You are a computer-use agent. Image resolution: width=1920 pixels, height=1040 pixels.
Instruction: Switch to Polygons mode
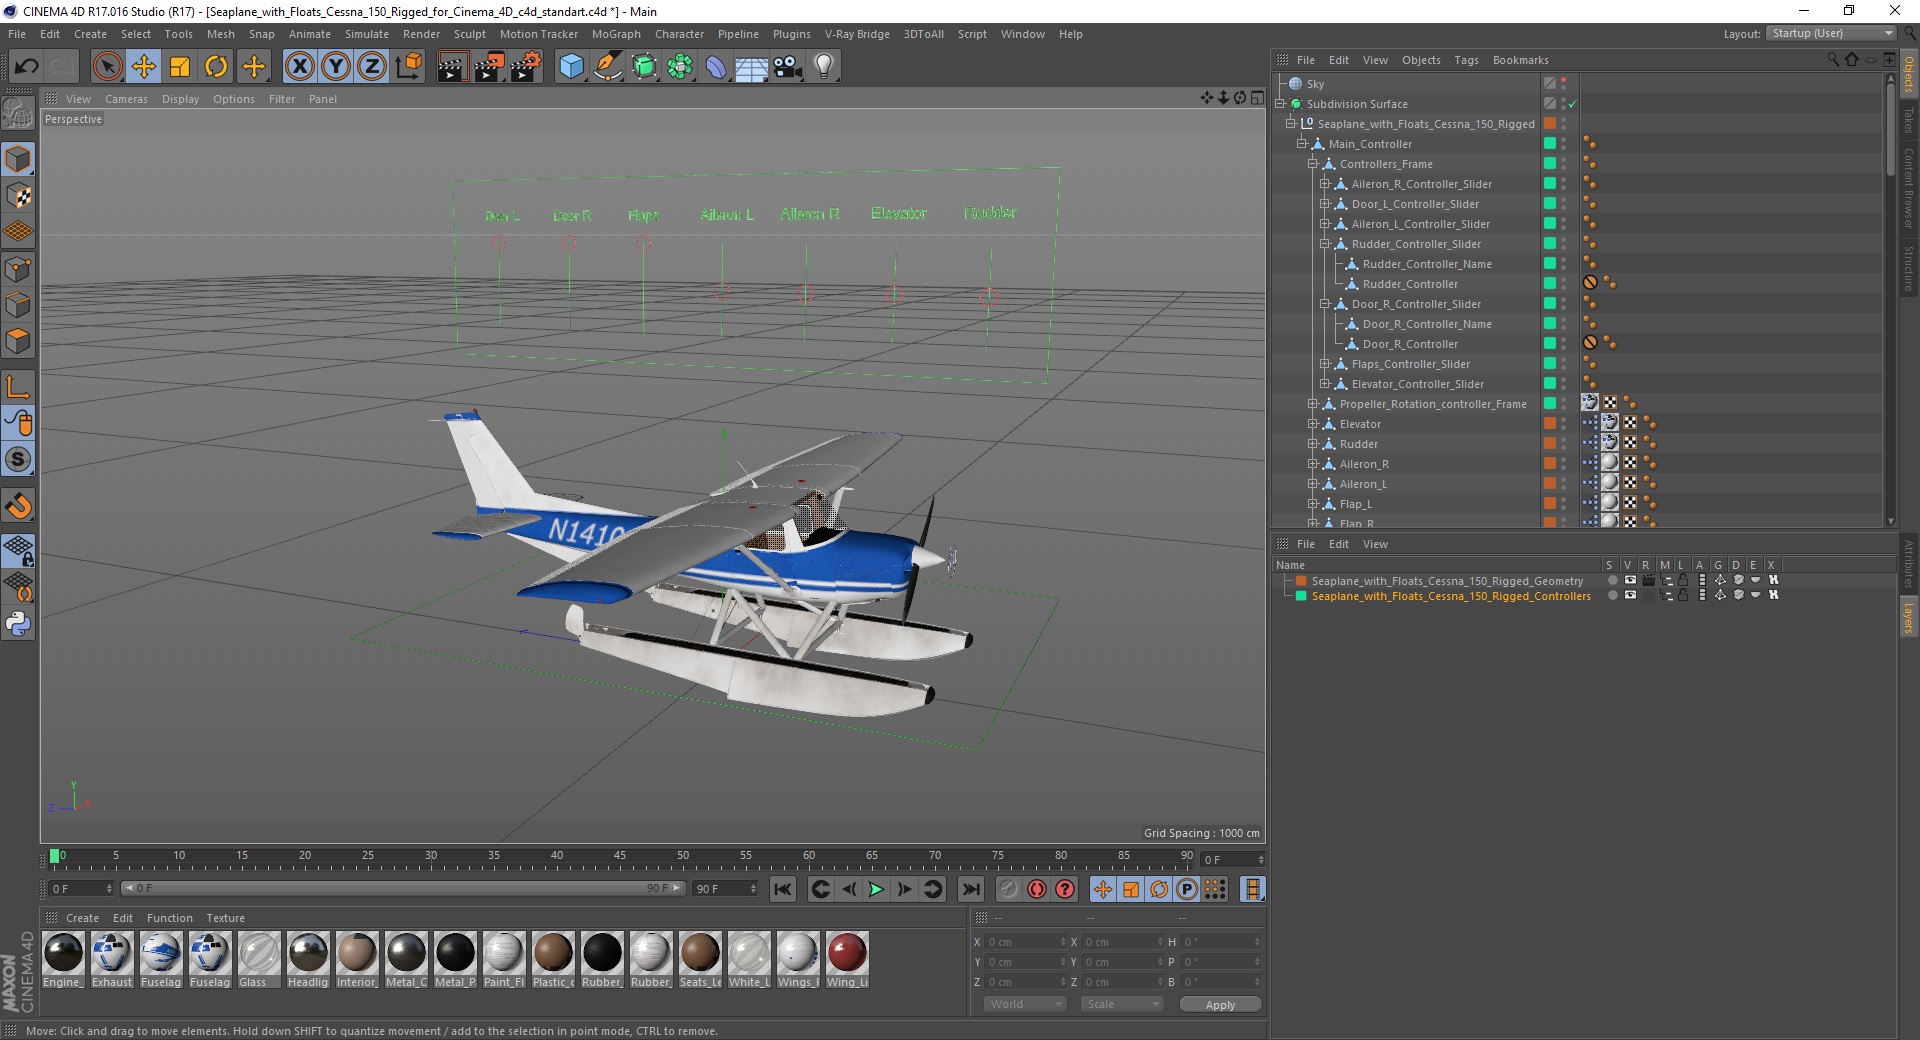point(18,341)
